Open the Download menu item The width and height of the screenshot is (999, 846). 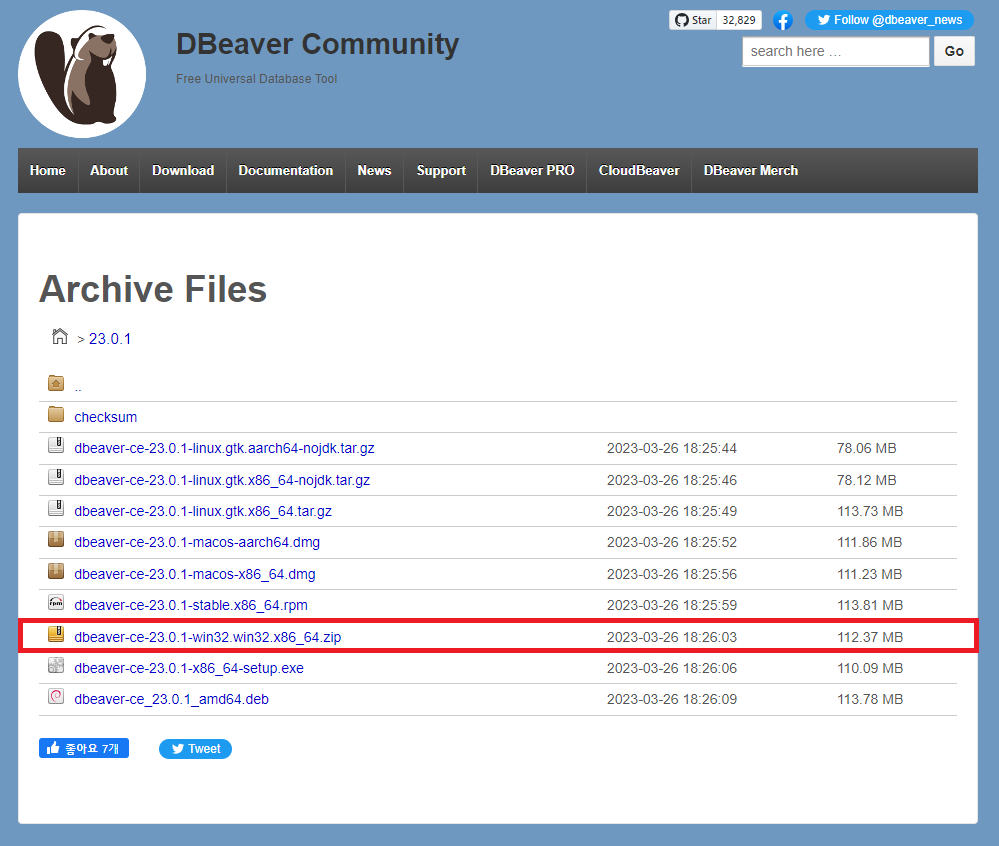pyautogui.click(x=183, y=171)
